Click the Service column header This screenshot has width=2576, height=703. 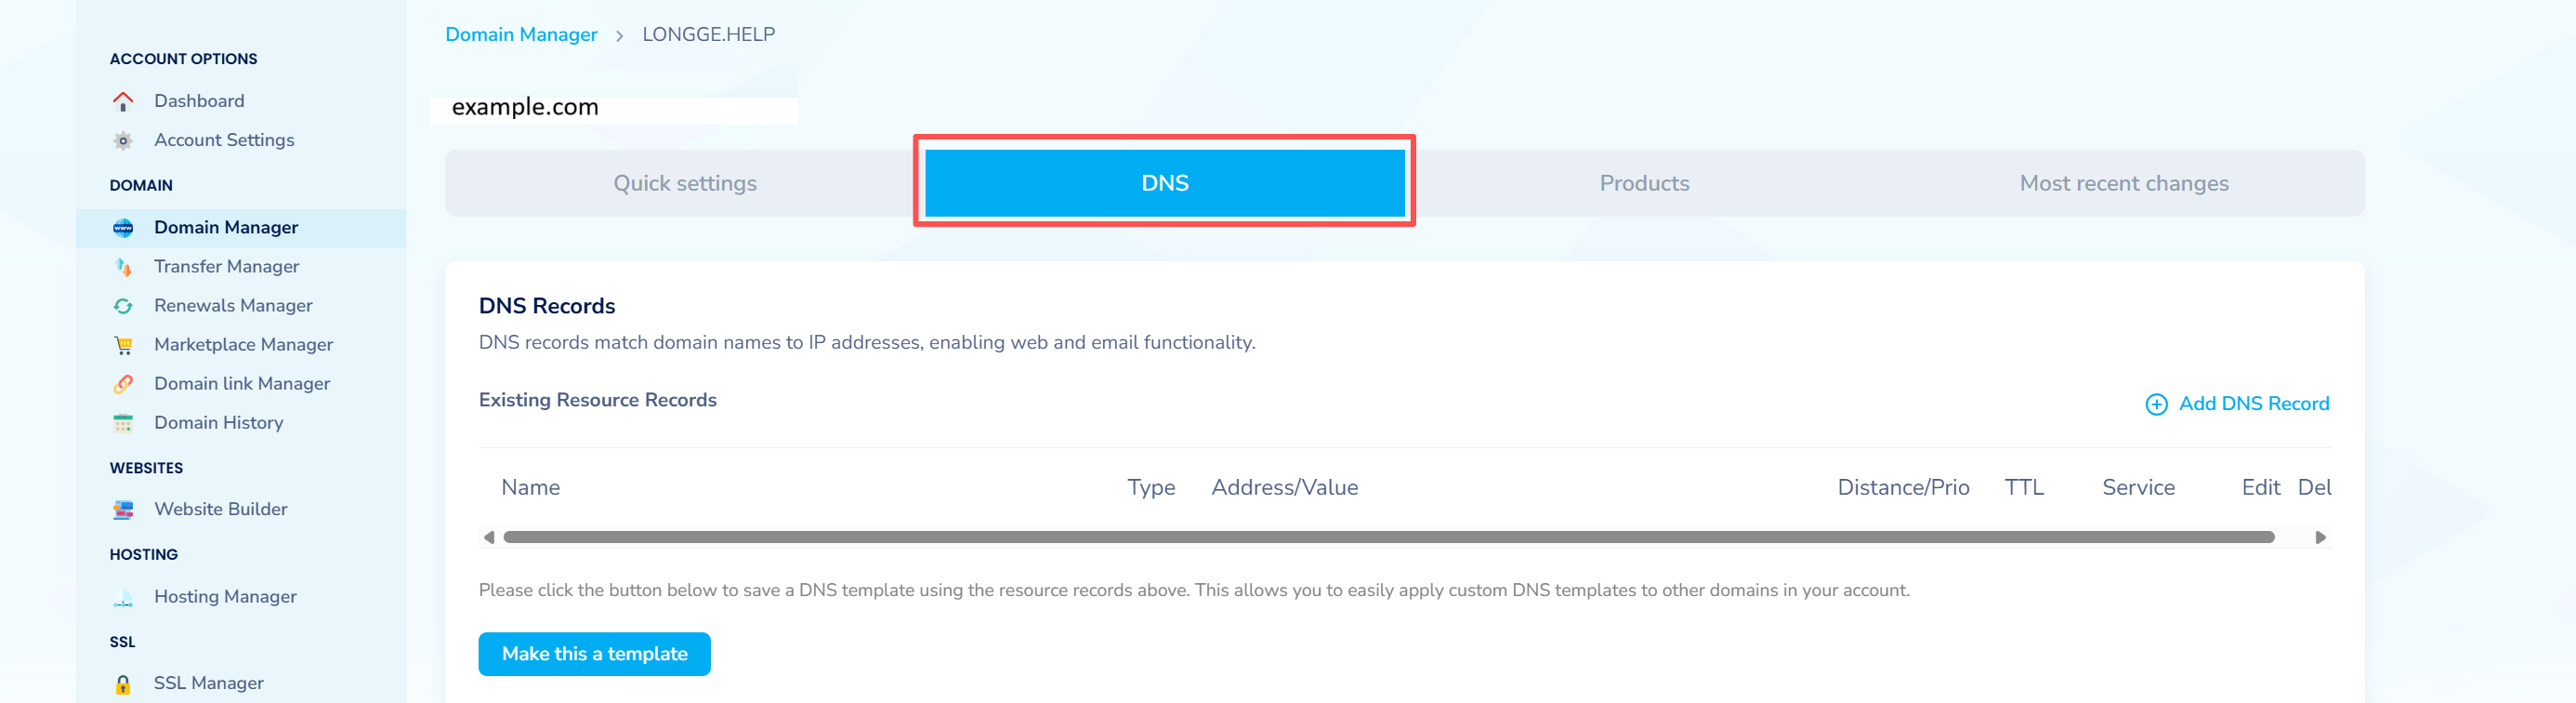coord(2138,487)
